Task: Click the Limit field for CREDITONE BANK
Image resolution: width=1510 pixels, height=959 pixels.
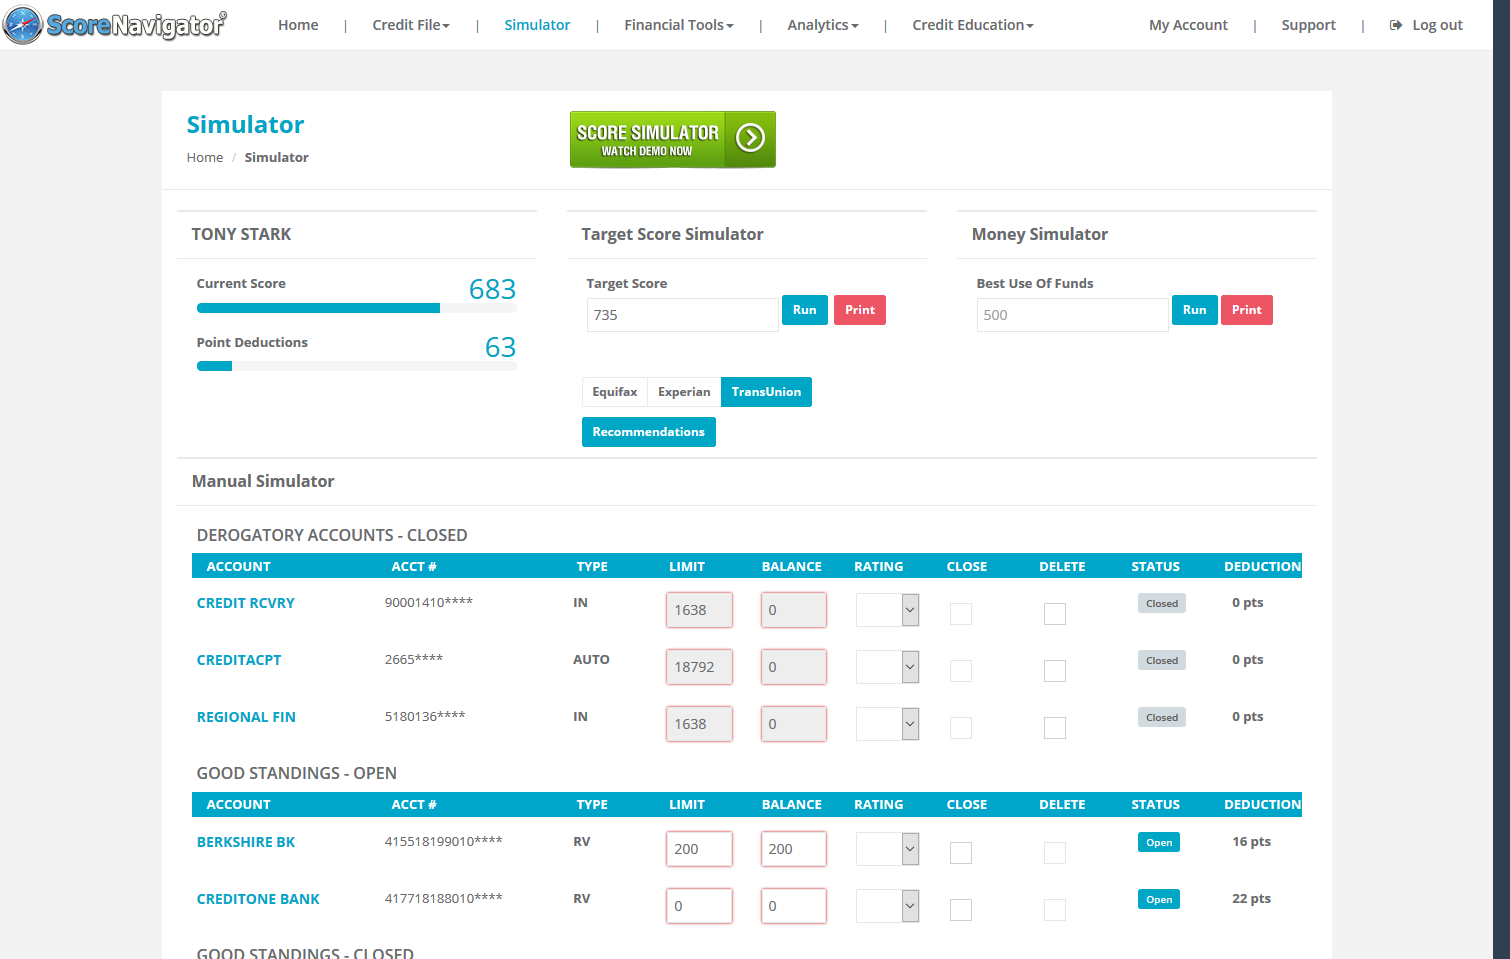Action: coord(699,906)
